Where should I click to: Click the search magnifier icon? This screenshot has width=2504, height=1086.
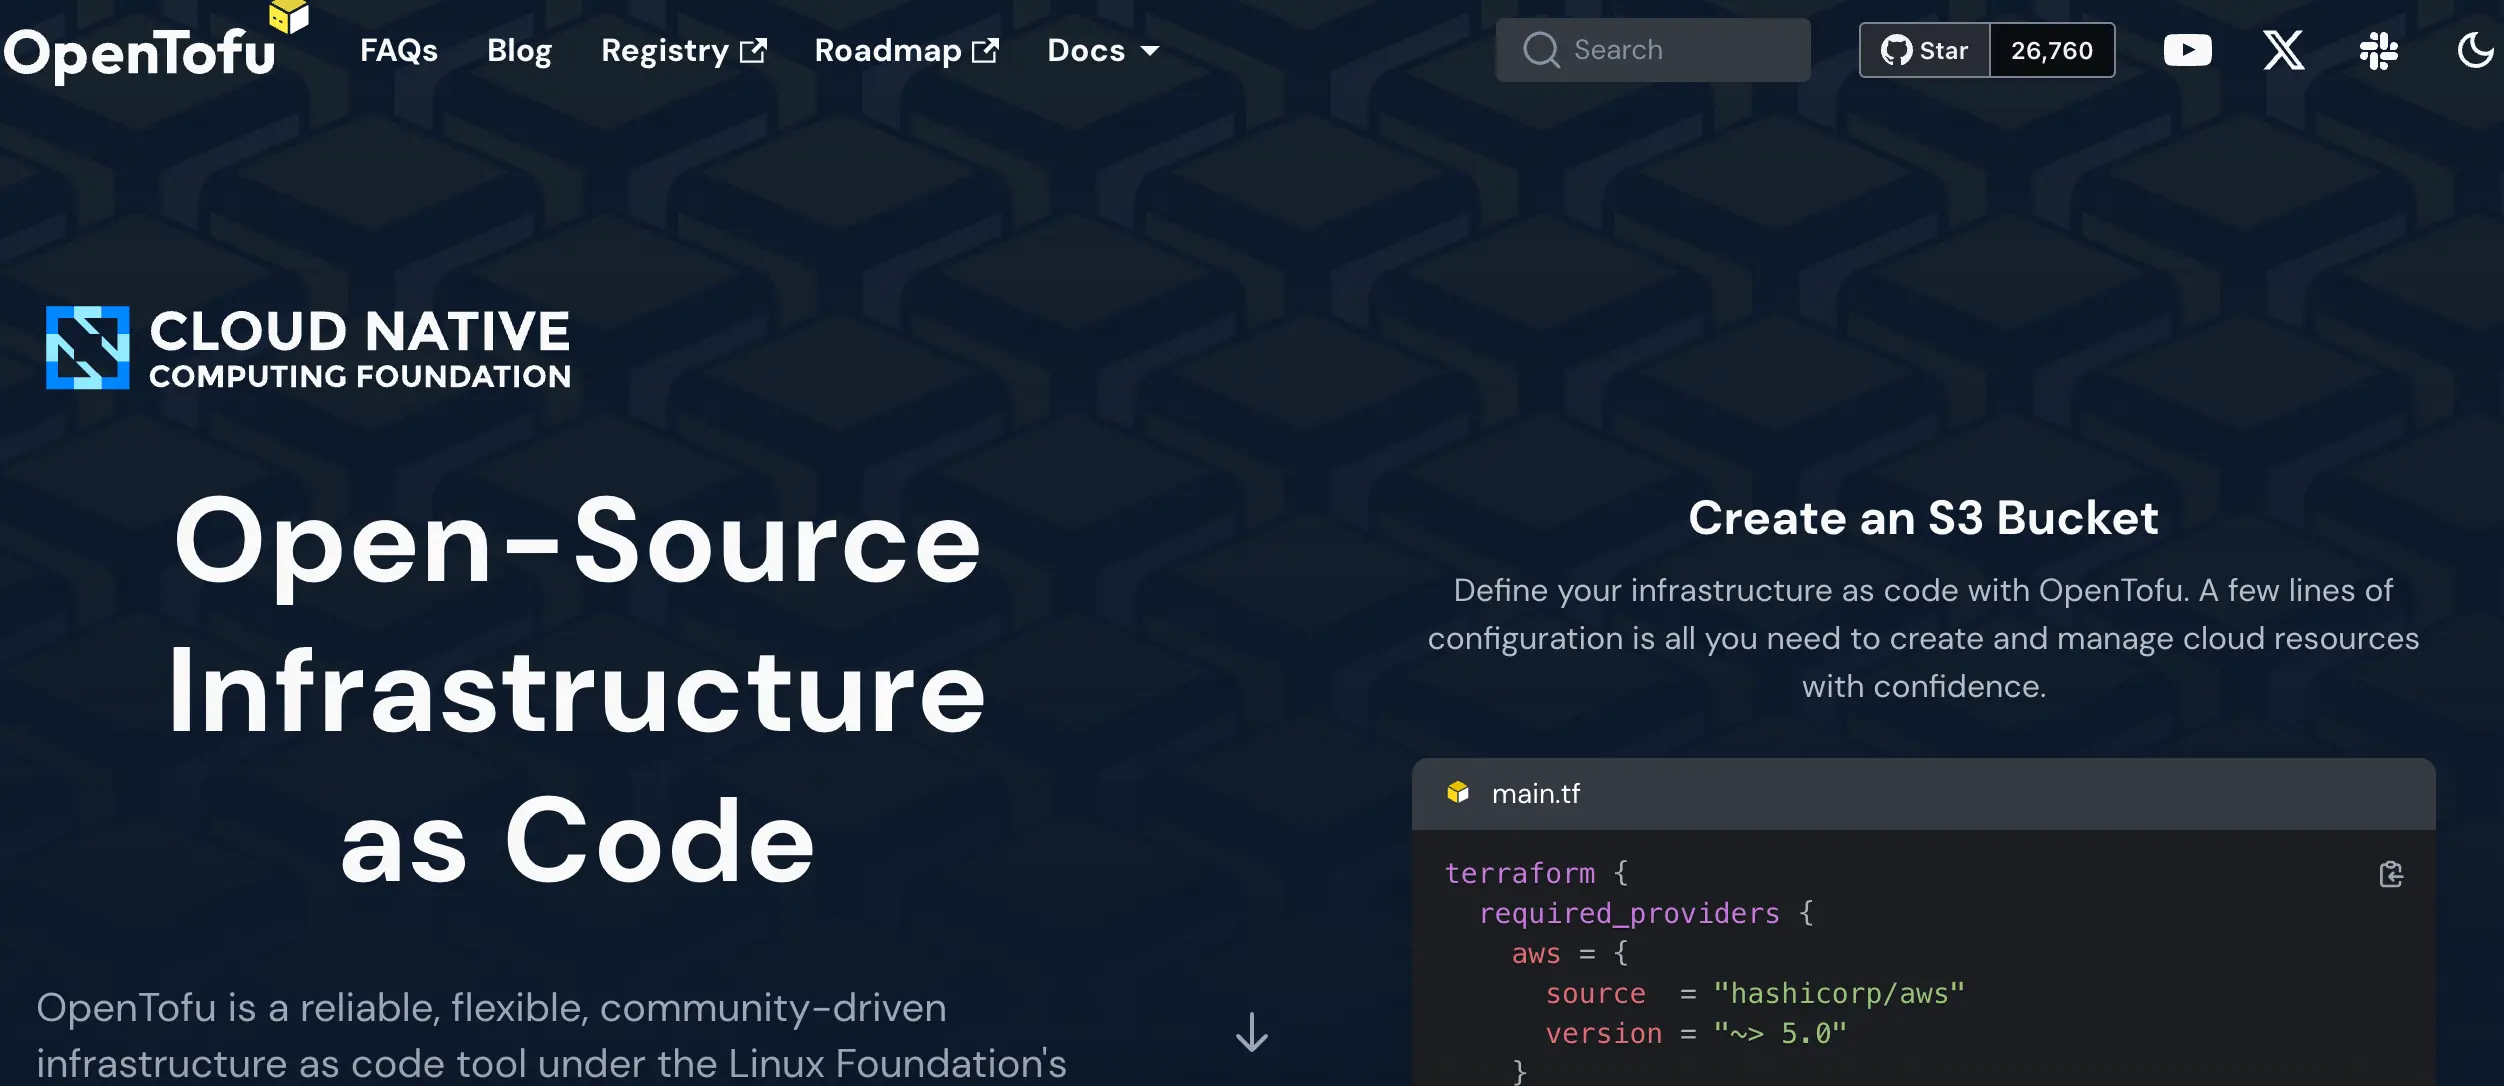pyautogui.click(x=1541, y=50)
